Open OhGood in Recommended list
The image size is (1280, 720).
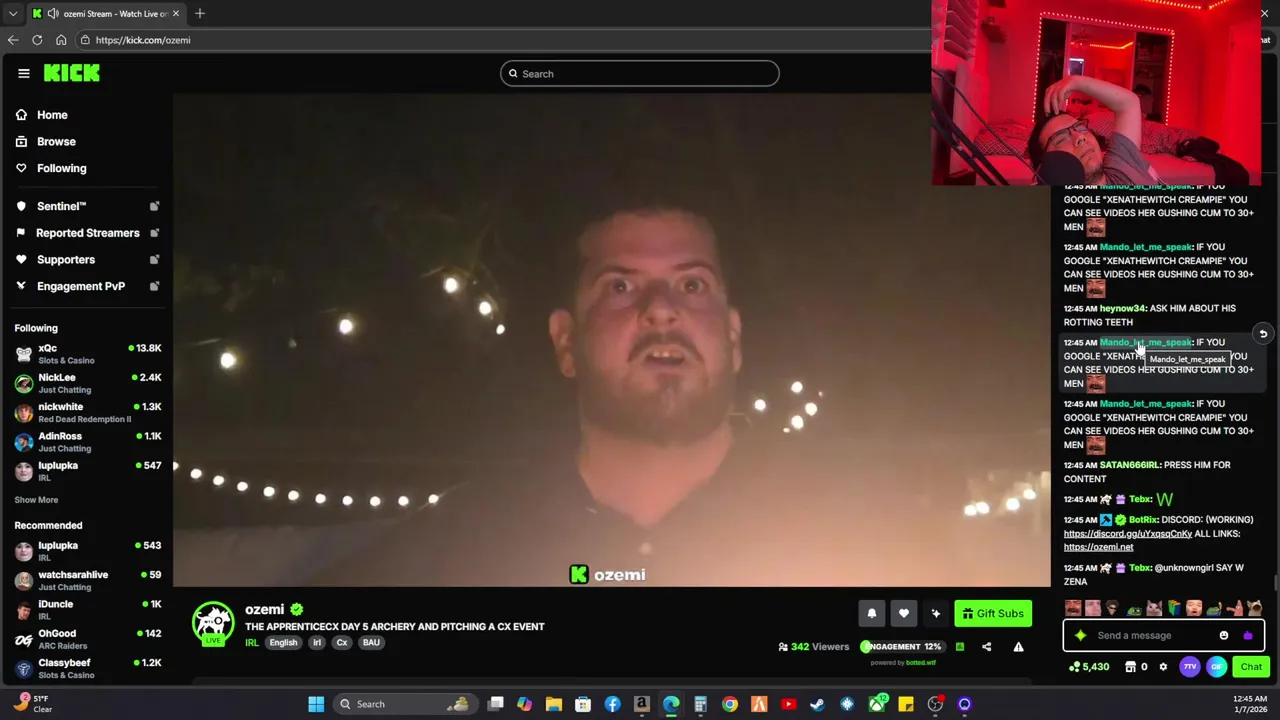point(88,639)
